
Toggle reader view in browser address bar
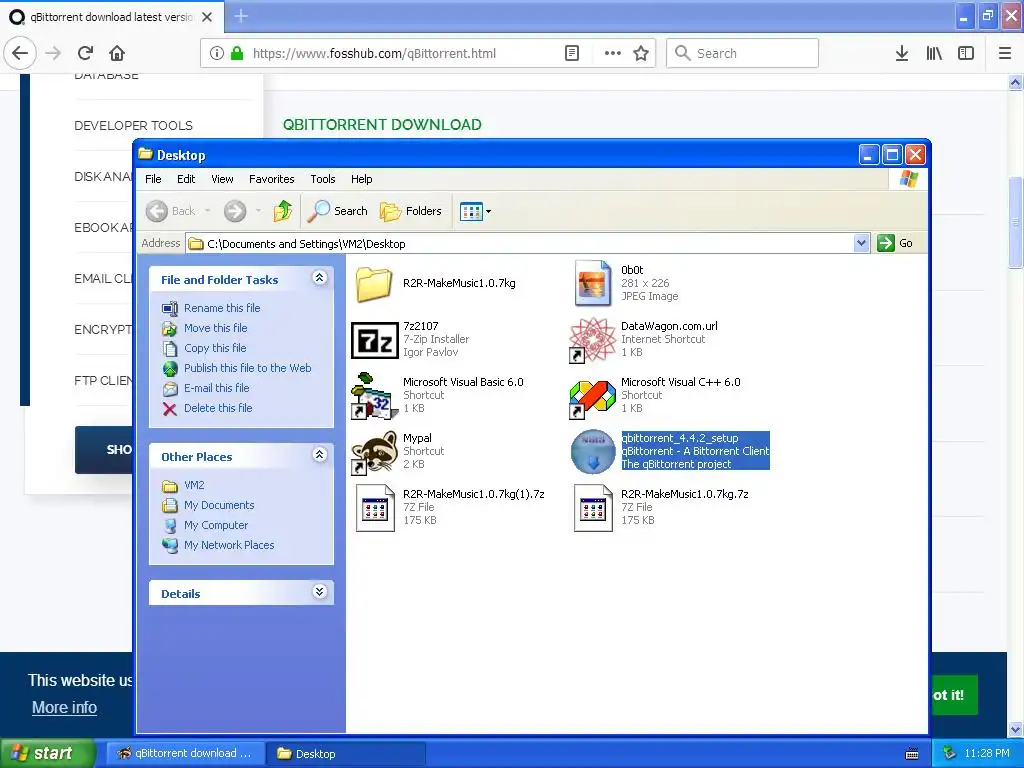[571, 54]
